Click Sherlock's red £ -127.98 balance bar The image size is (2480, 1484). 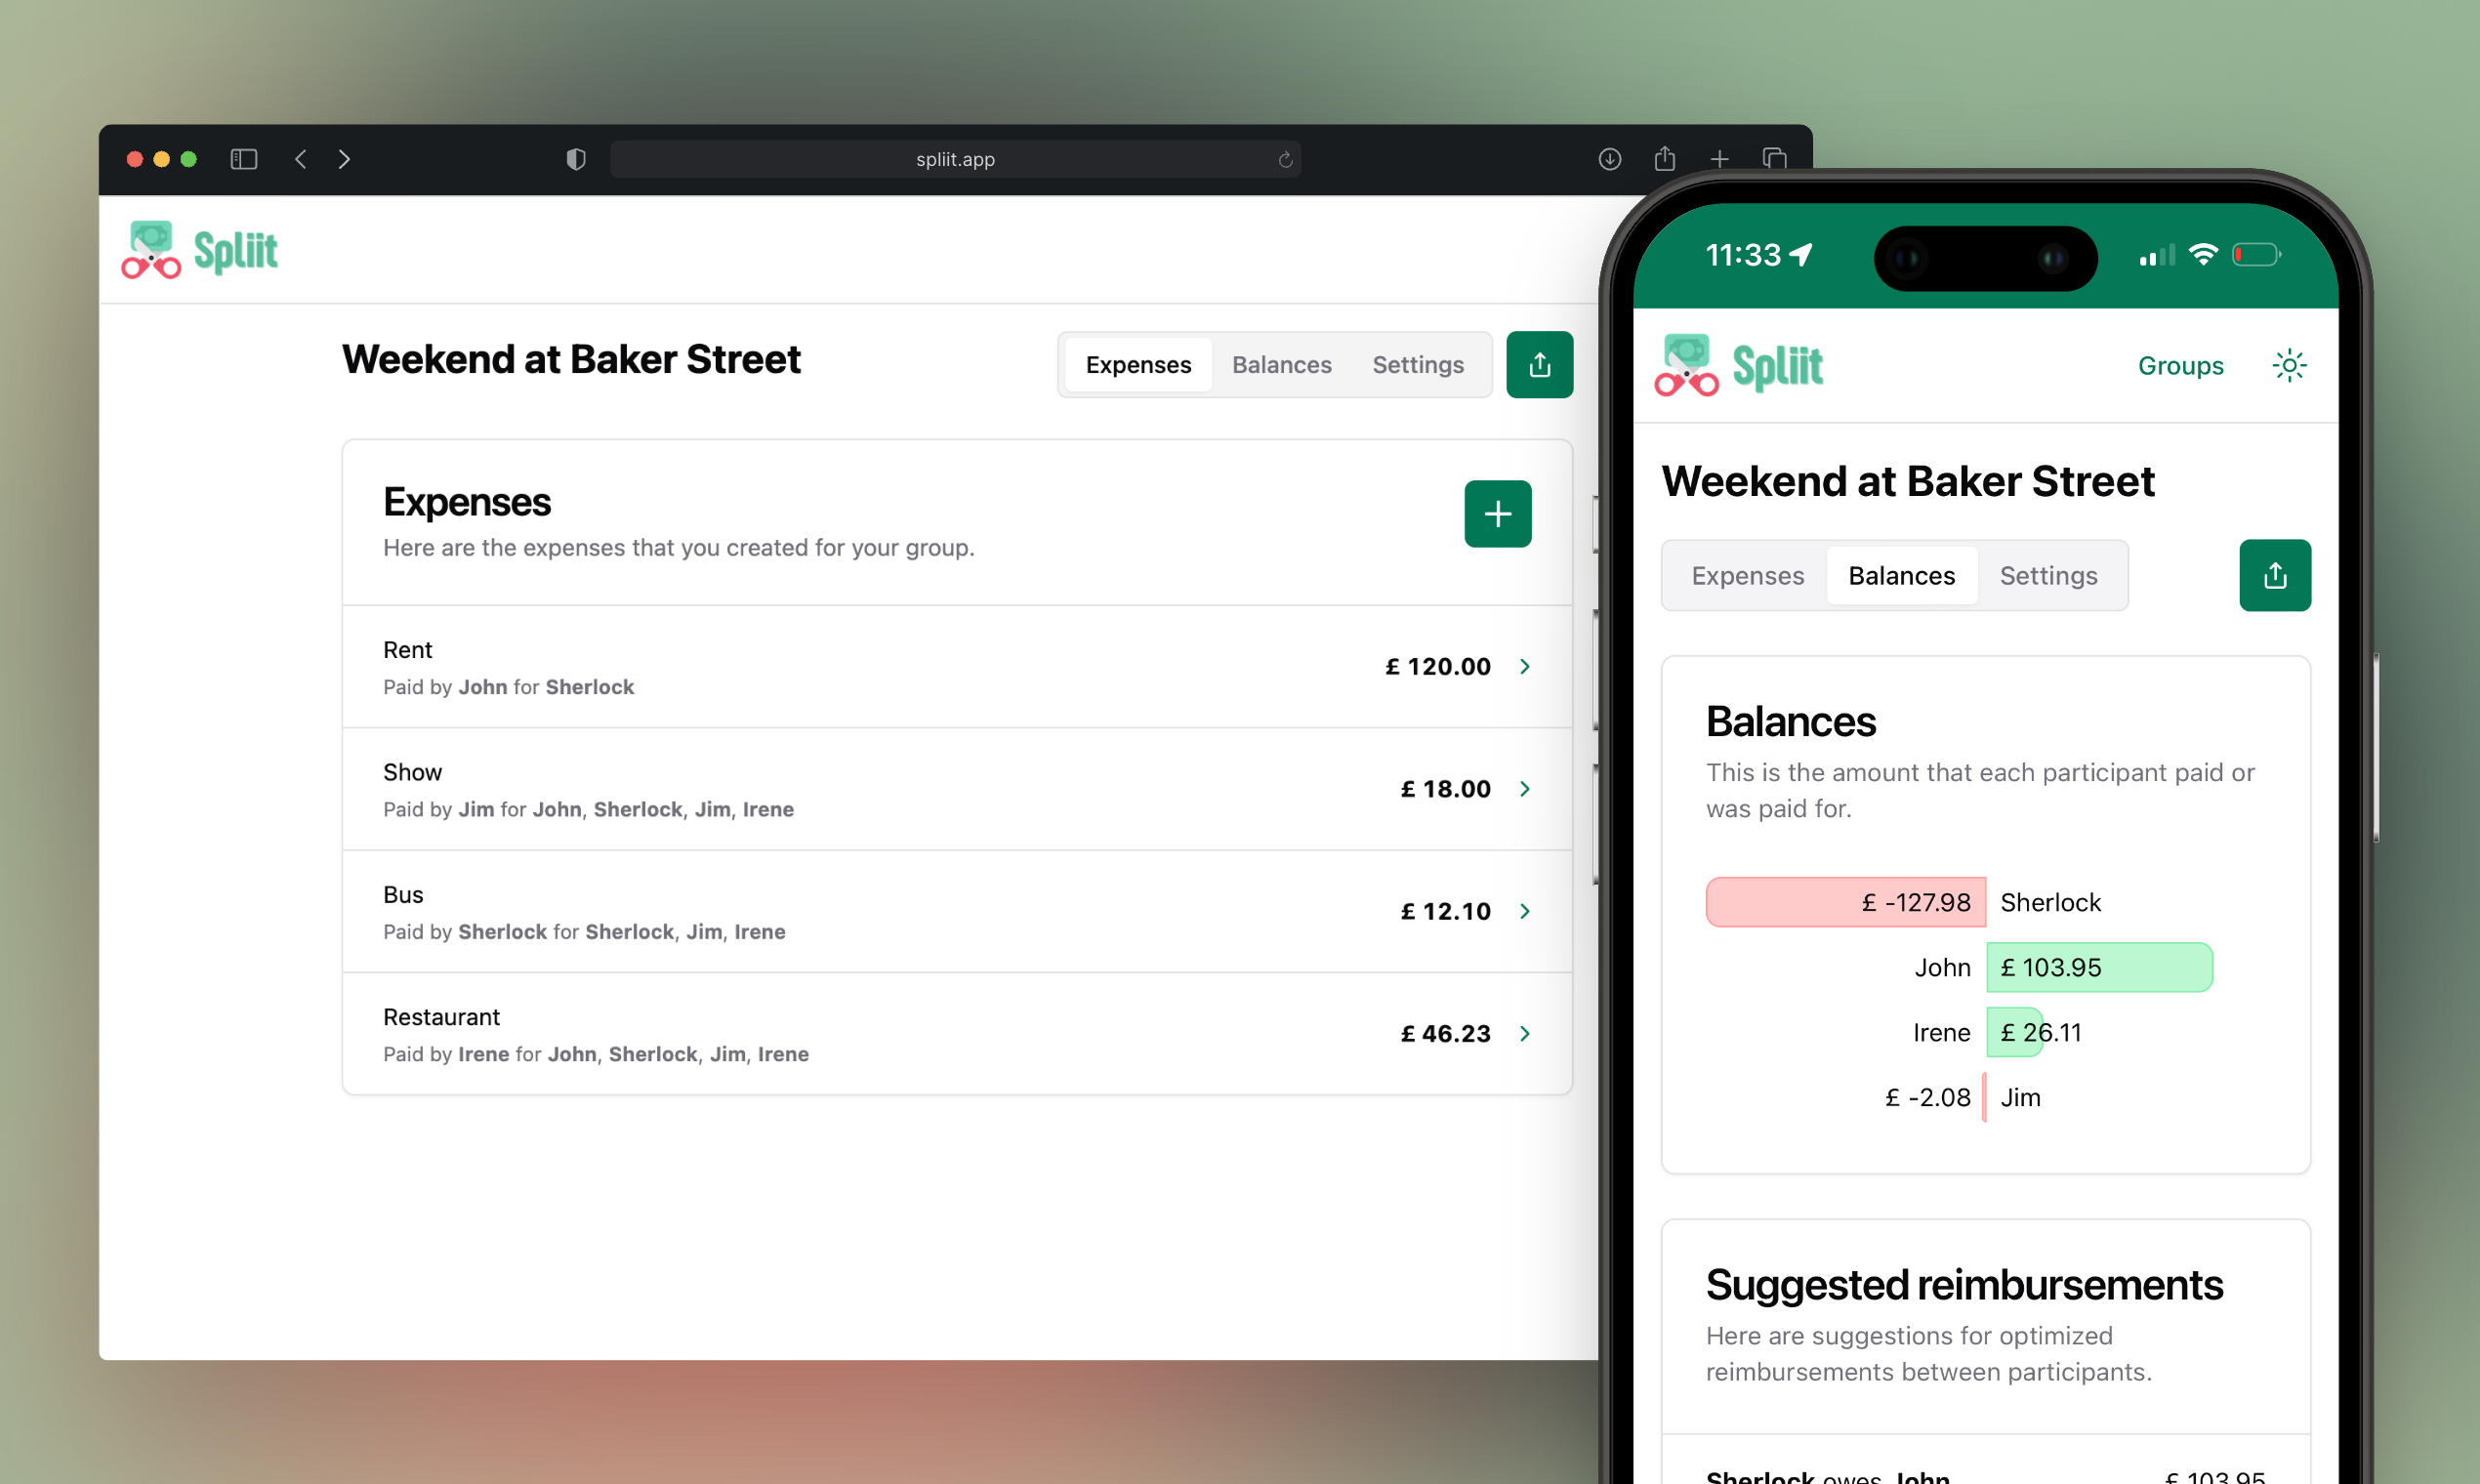pos(1845,902)
